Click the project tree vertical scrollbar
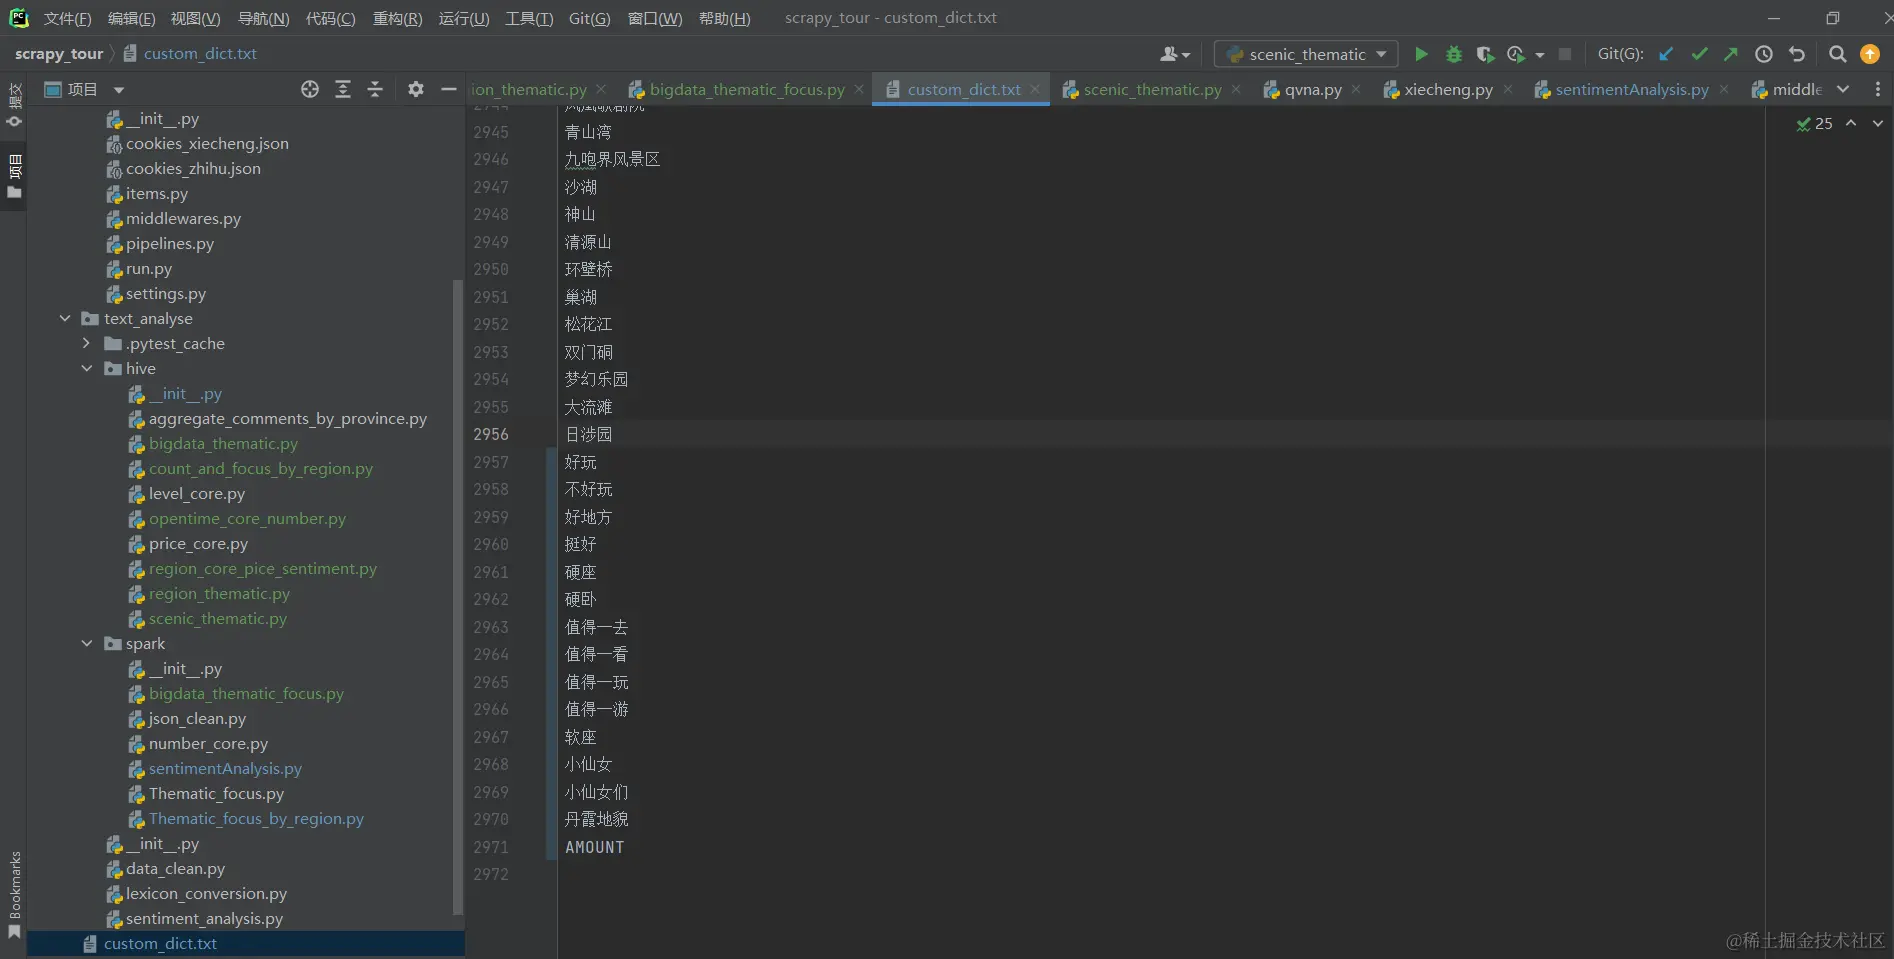The image size is (1894, 959). pyautogui.click(x=458, y=597)
